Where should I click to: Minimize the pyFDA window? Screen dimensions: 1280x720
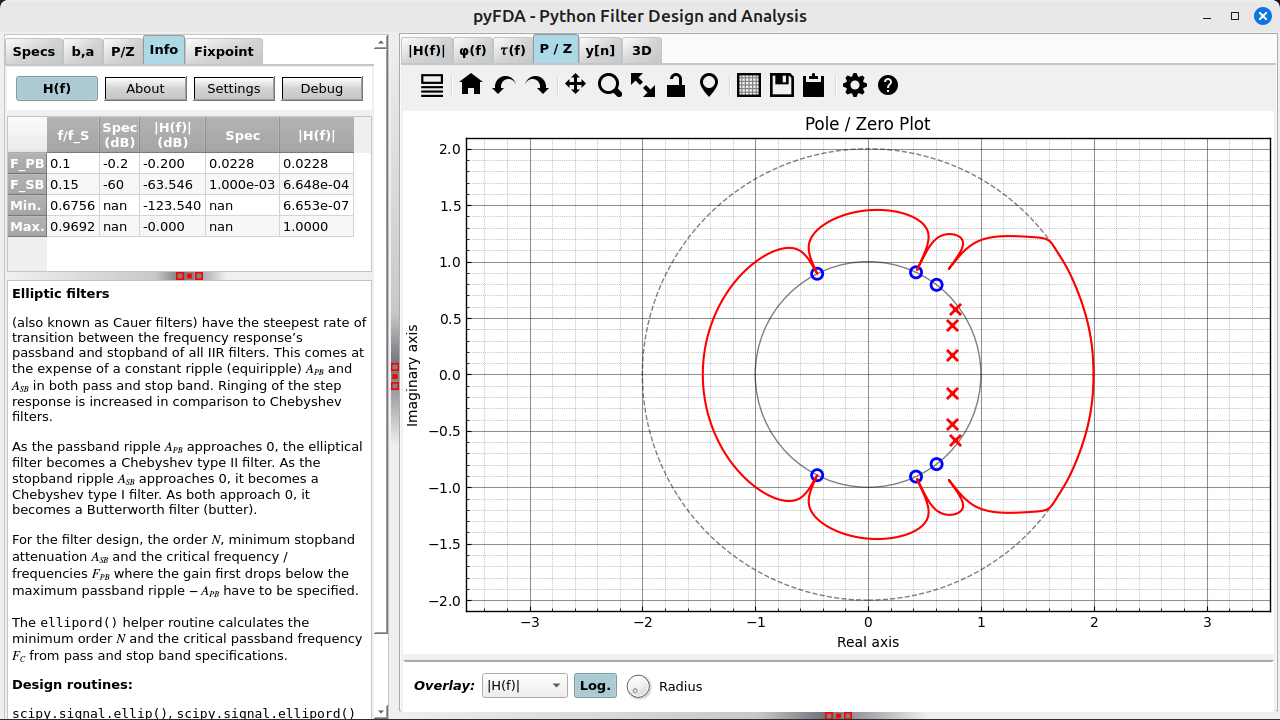pyautogui.click(x=1208, y=16)
